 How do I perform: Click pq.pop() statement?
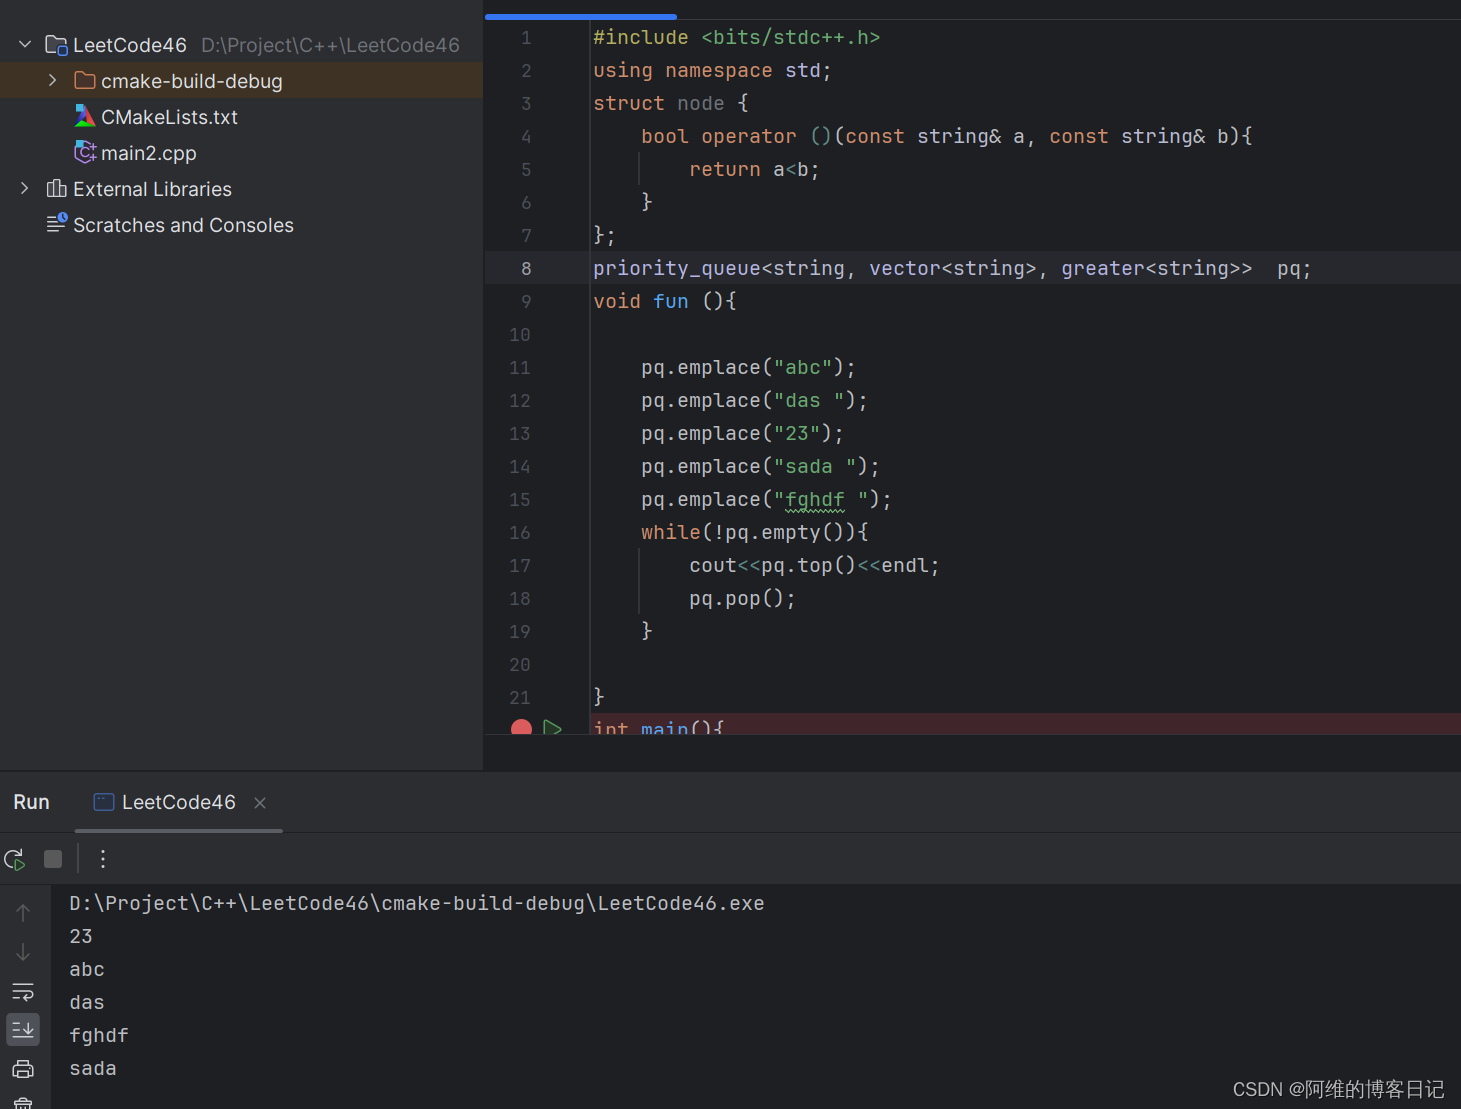(x=742, y=598)
